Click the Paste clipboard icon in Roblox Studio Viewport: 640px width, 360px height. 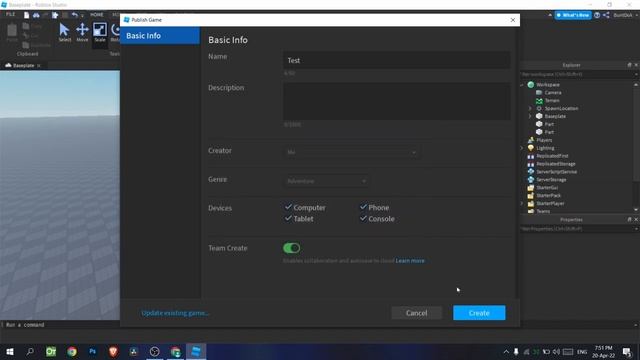12,32
